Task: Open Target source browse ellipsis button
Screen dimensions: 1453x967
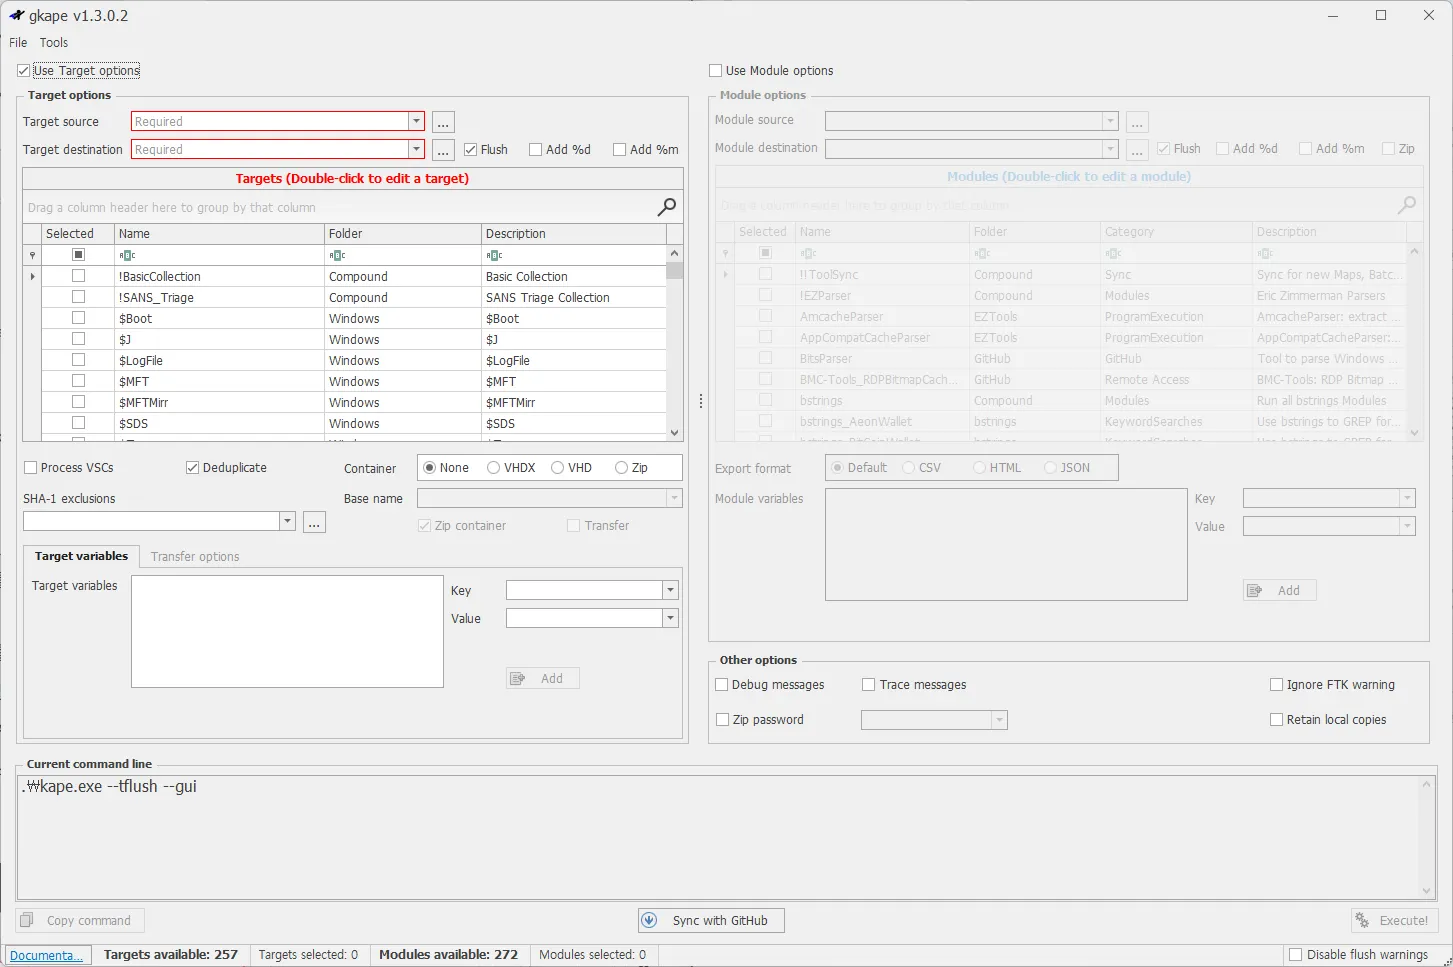Action: [443, 122]
